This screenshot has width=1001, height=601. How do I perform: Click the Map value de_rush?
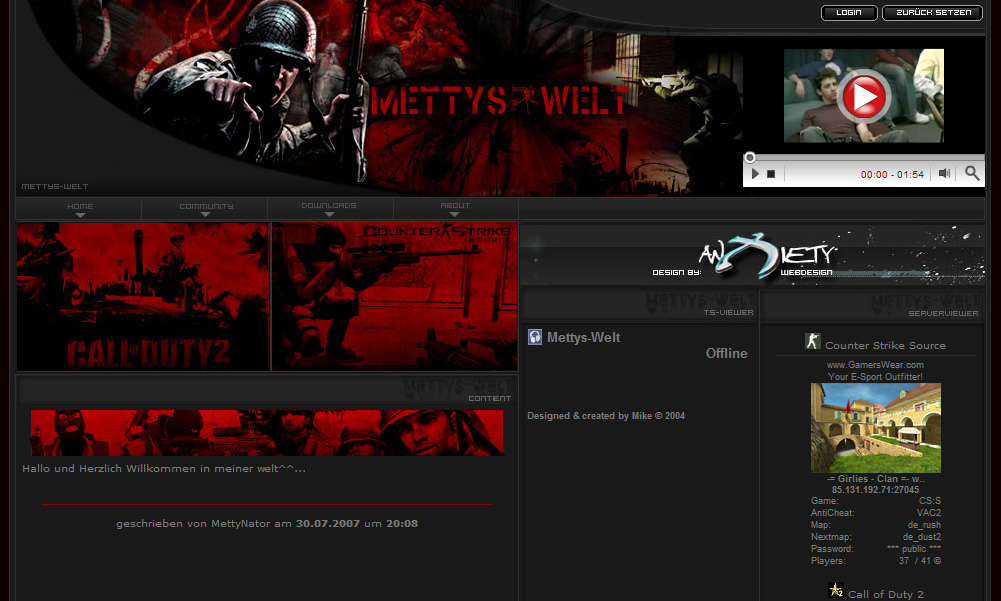point(924,525)
